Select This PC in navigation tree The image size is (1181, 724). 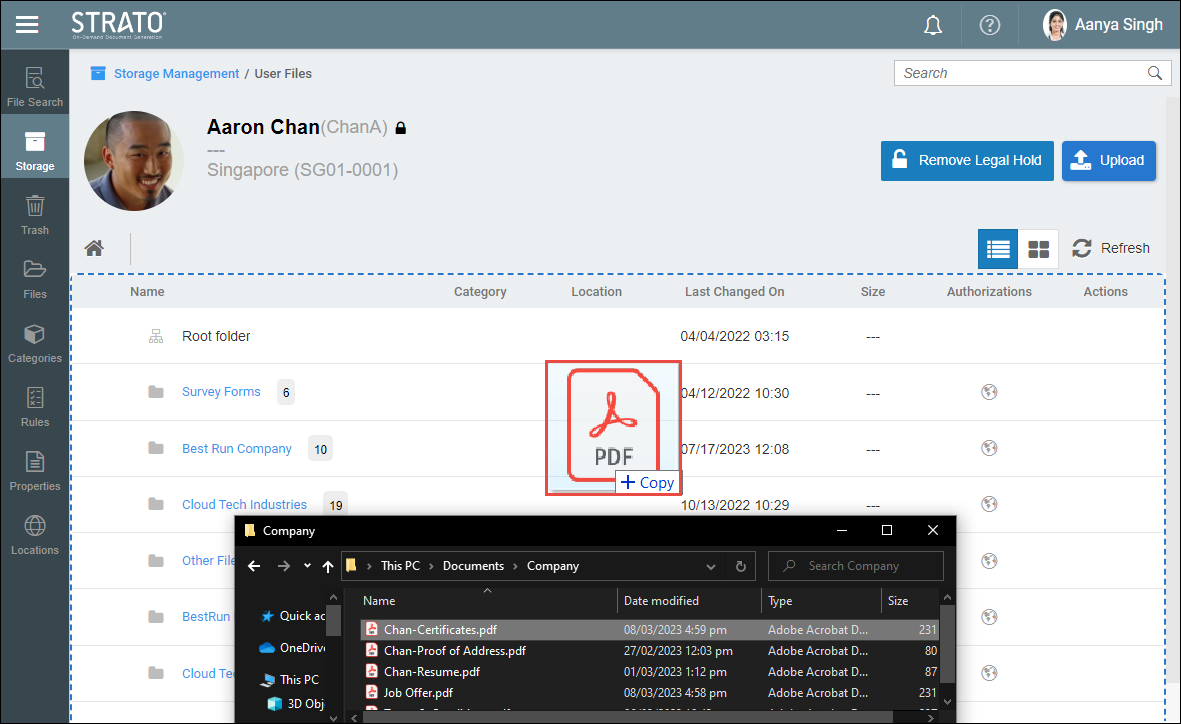click(298, 679)
